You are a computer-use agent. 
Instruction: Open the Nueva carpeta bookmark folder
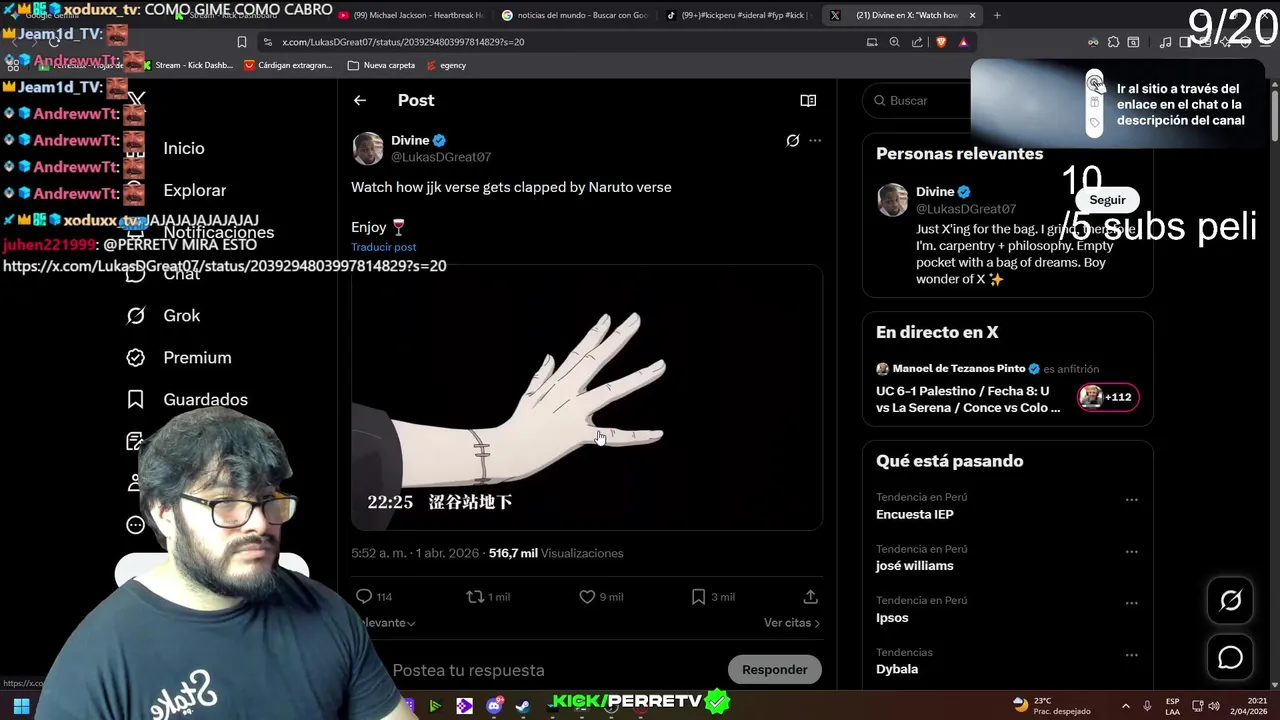click(381, 65)
